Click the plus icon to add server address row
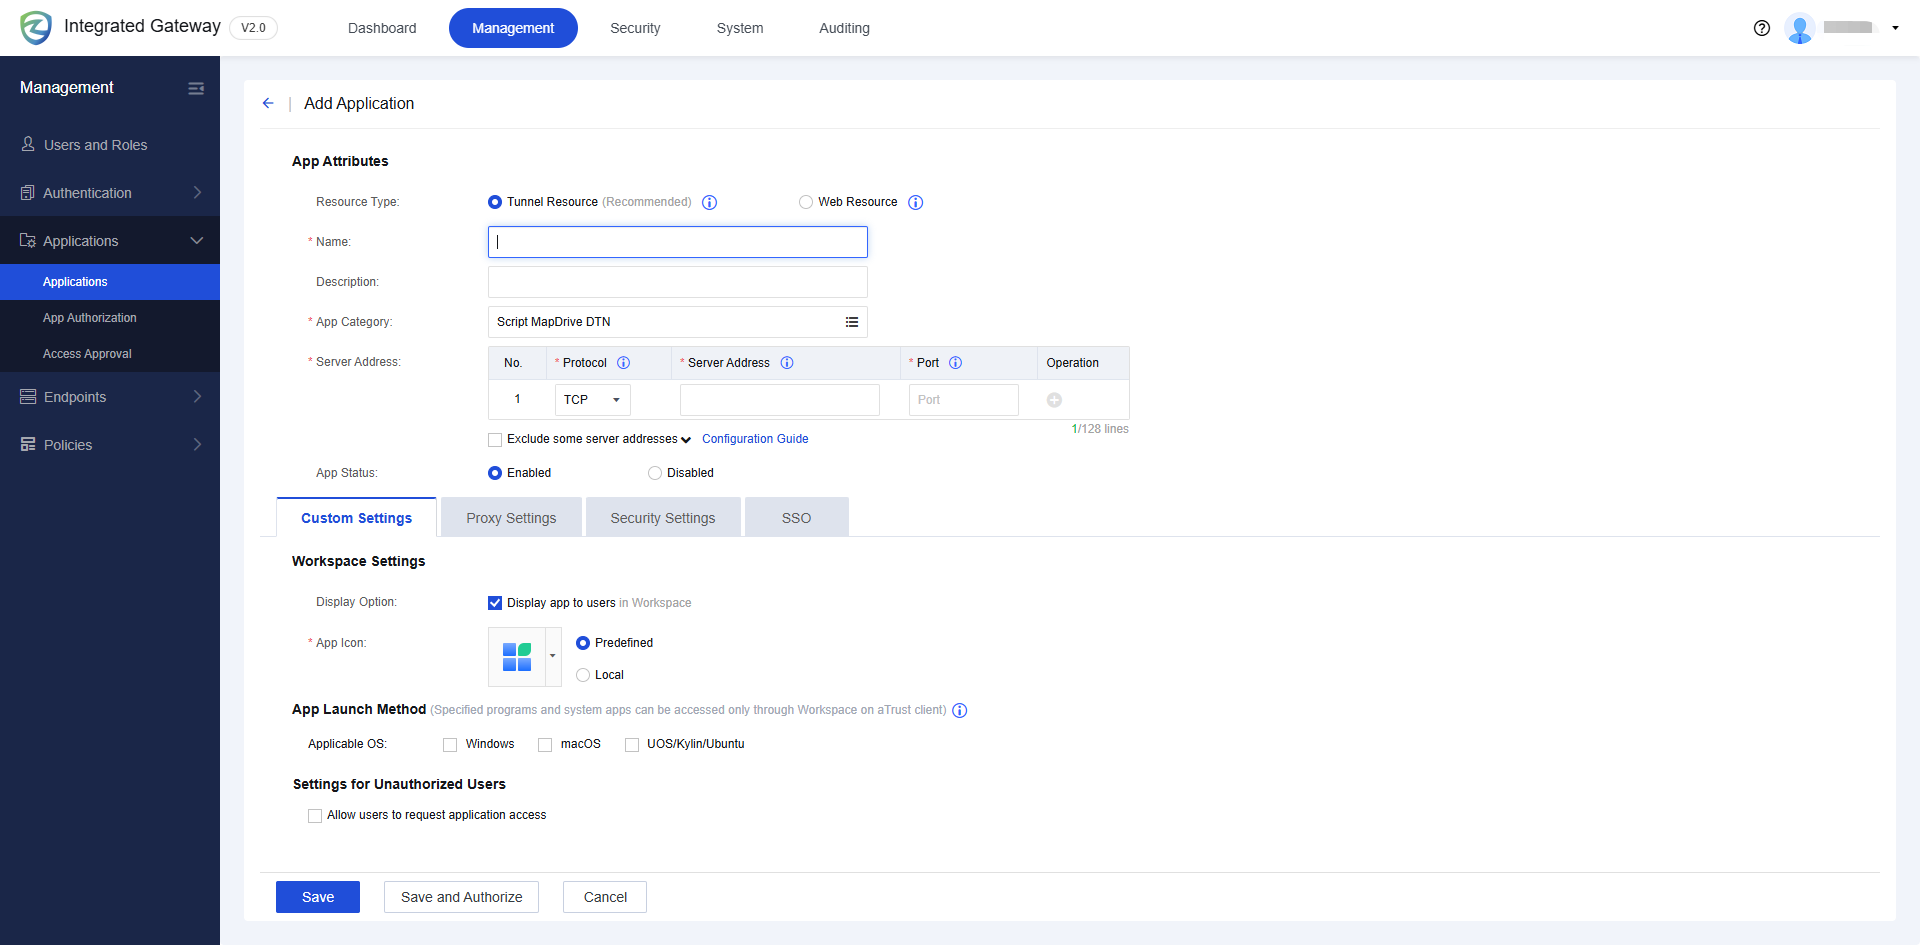This screenshot has width=1920, height=945. pos(1054,399)
